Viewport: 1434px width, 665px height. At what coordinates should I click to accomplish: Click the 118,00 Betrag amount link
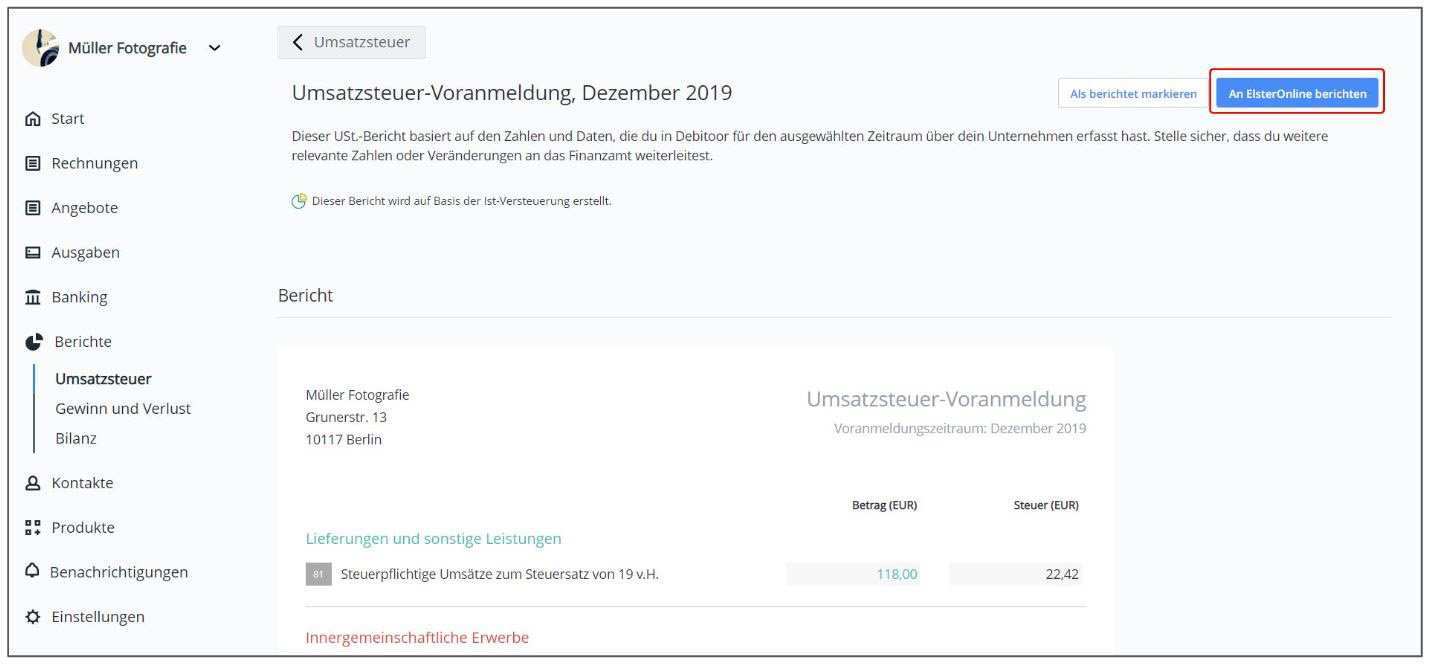tap(897, 574)
